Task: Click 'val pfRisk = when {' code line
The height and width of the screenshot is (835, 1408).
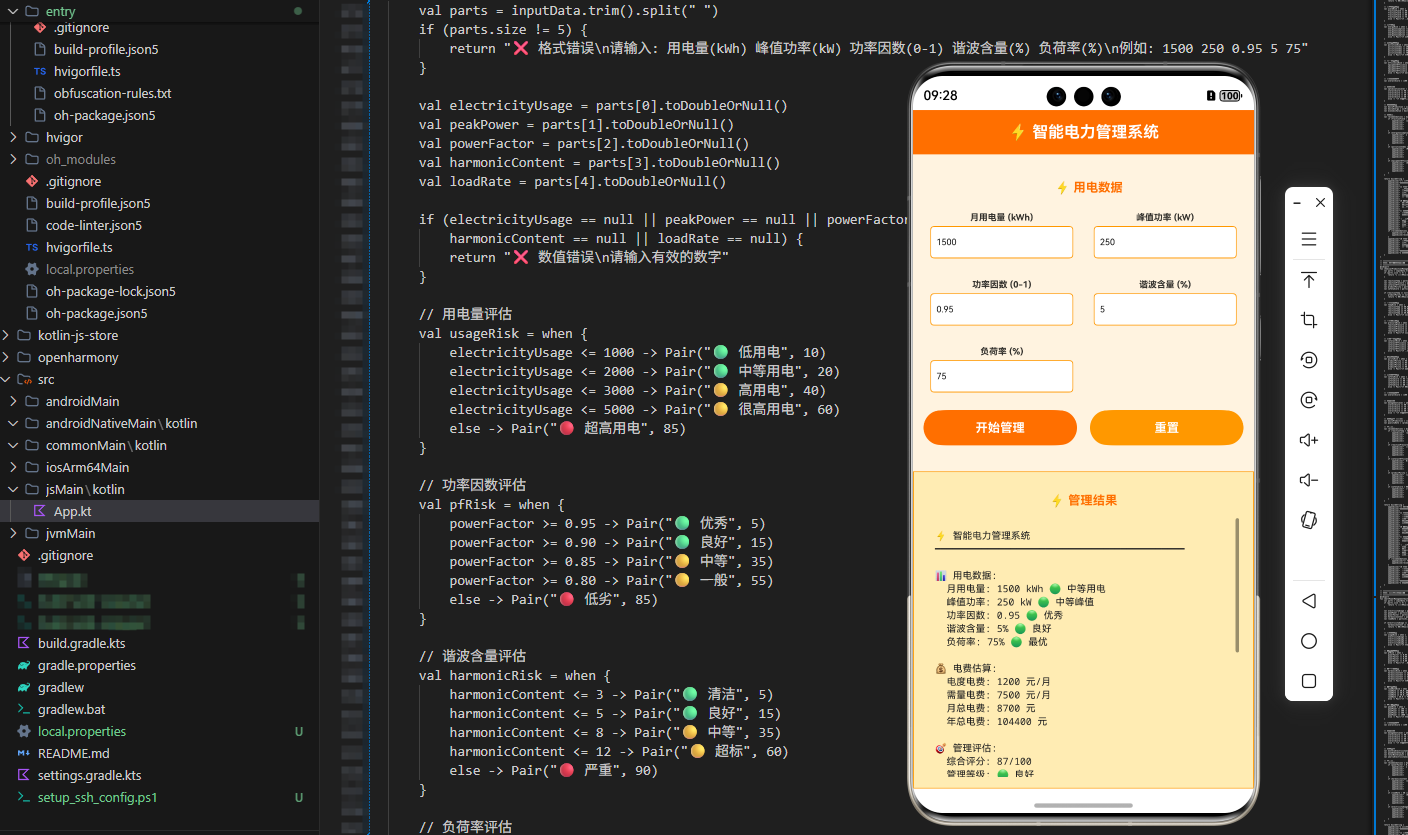Action: pyautogui.click(x=492, y=504)
